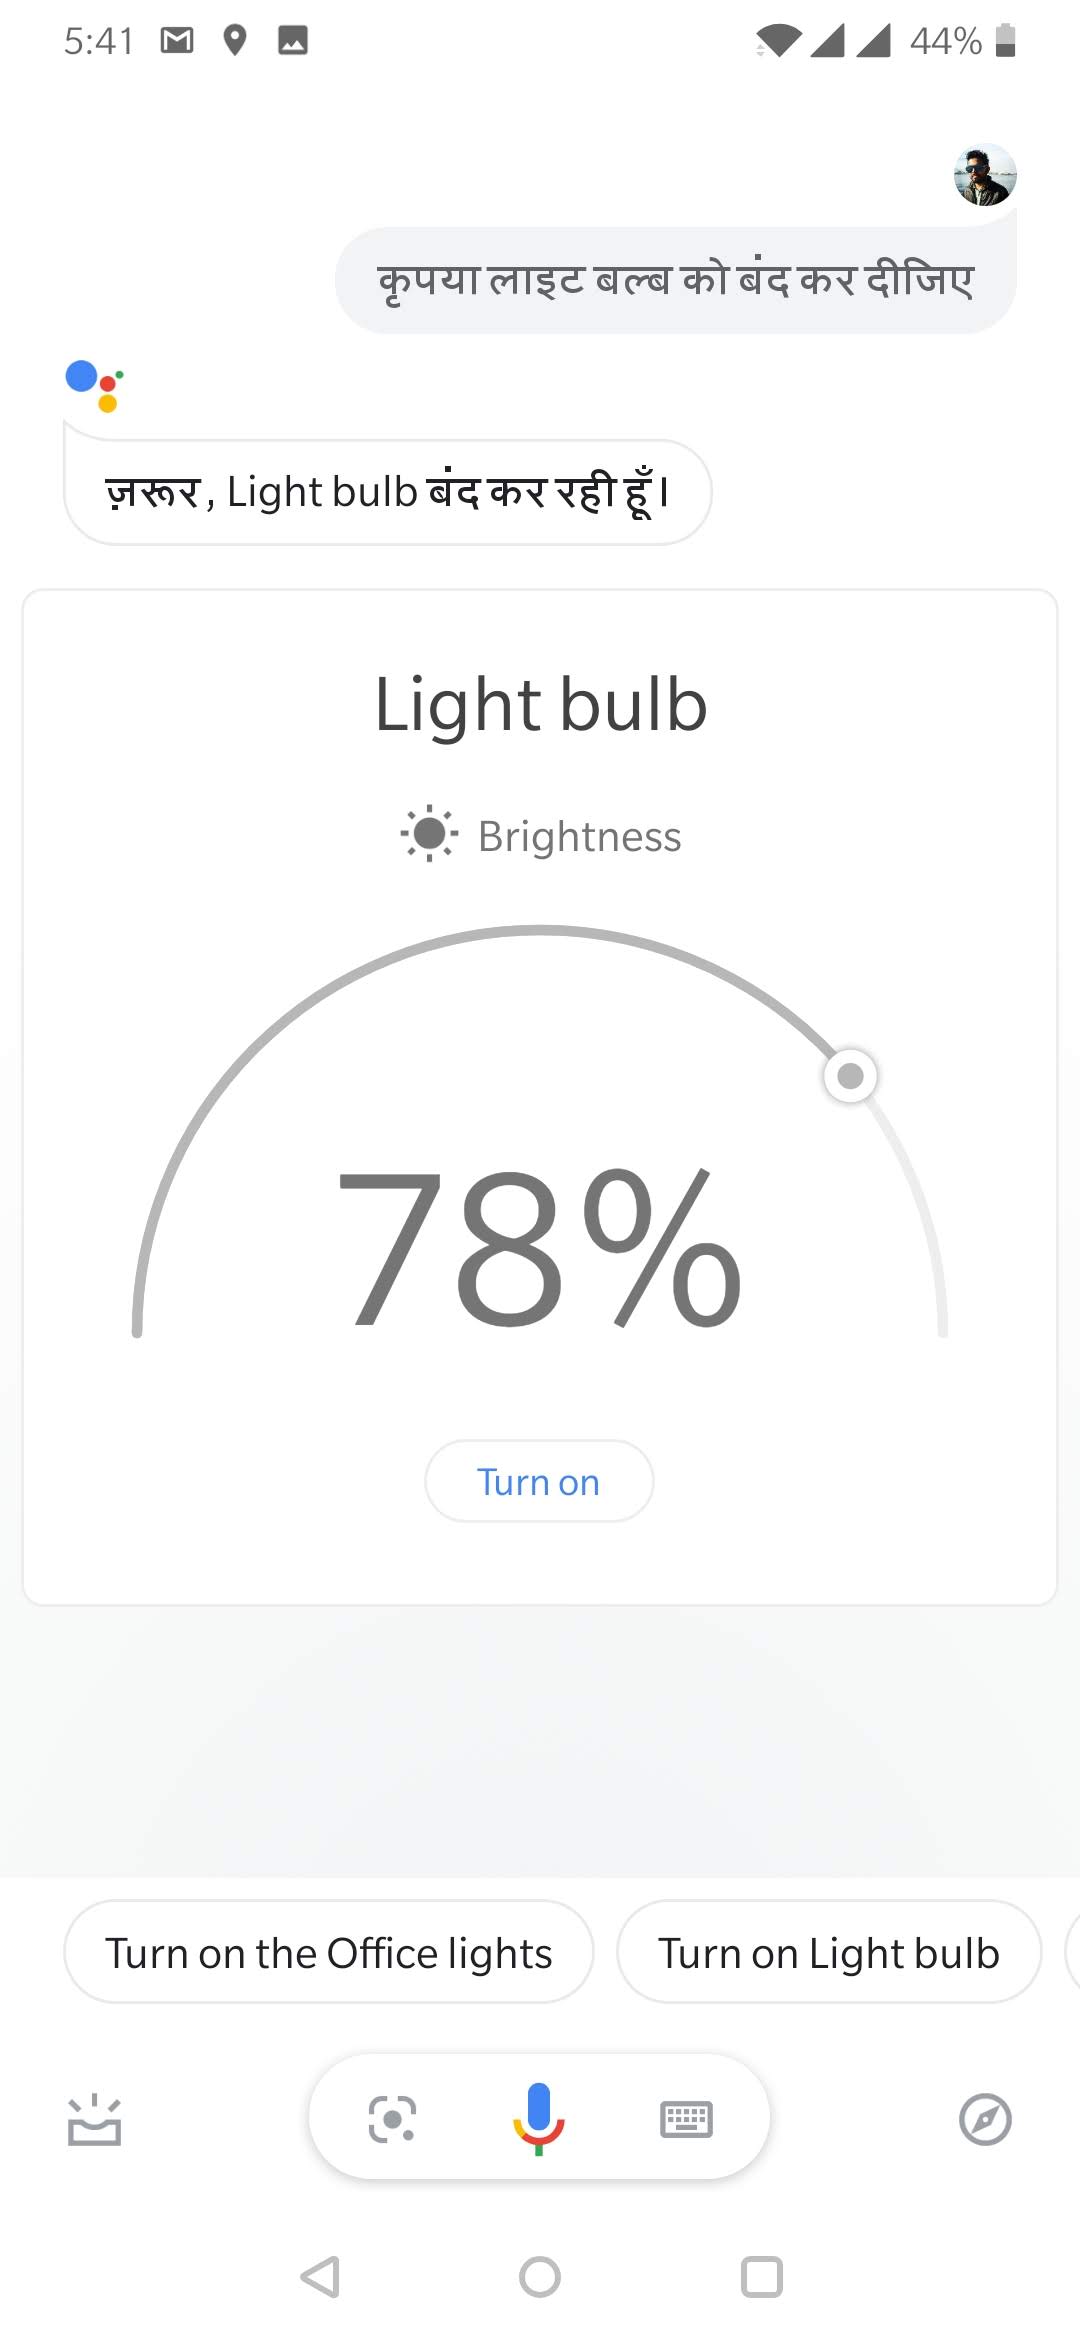Tap the brightness sun icon
Screen dimensions: 1080x2340
[429, 833]
